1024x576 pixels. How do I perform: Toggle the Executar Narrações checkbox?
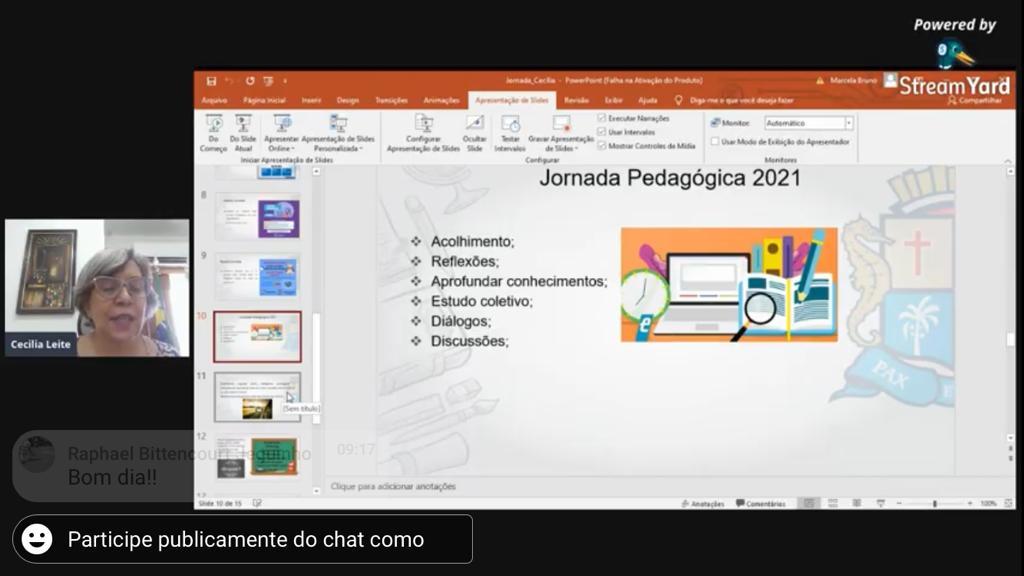(602, 118)
